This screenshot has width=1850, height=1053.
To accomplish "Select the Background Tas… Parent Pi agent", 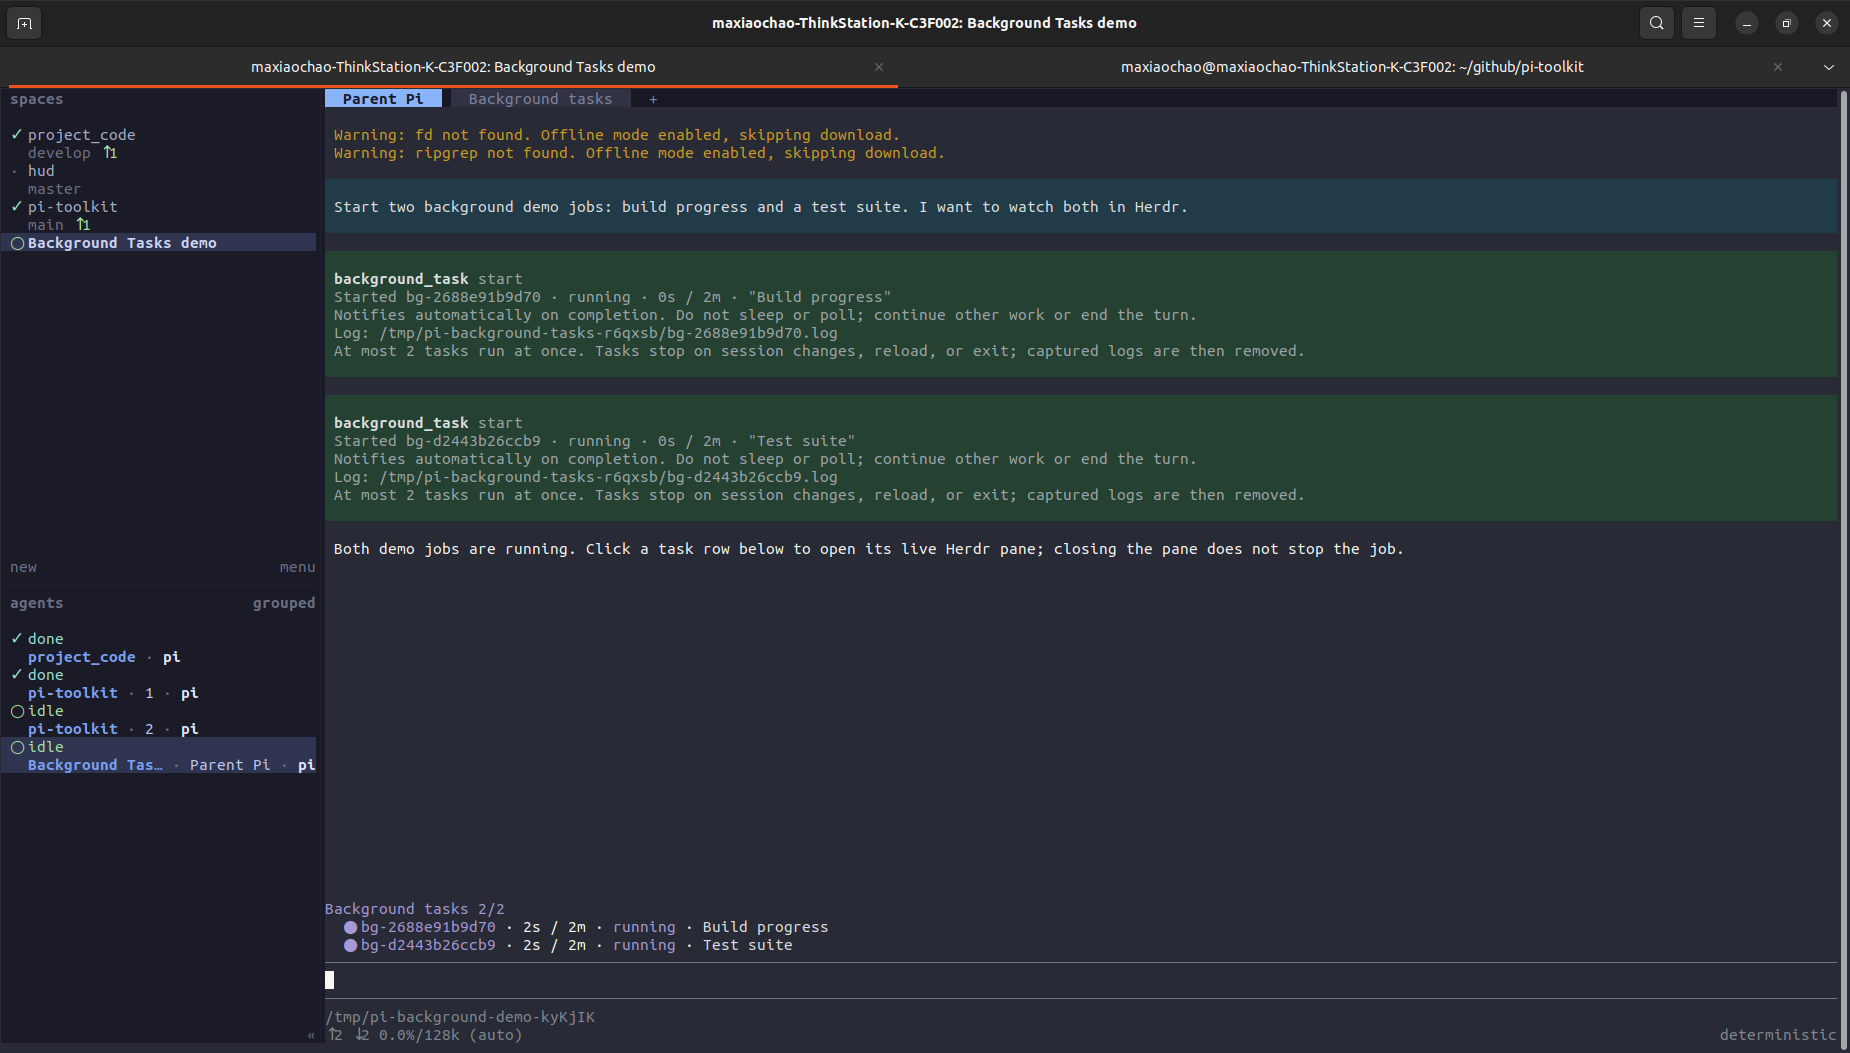I will coord(160,756).
